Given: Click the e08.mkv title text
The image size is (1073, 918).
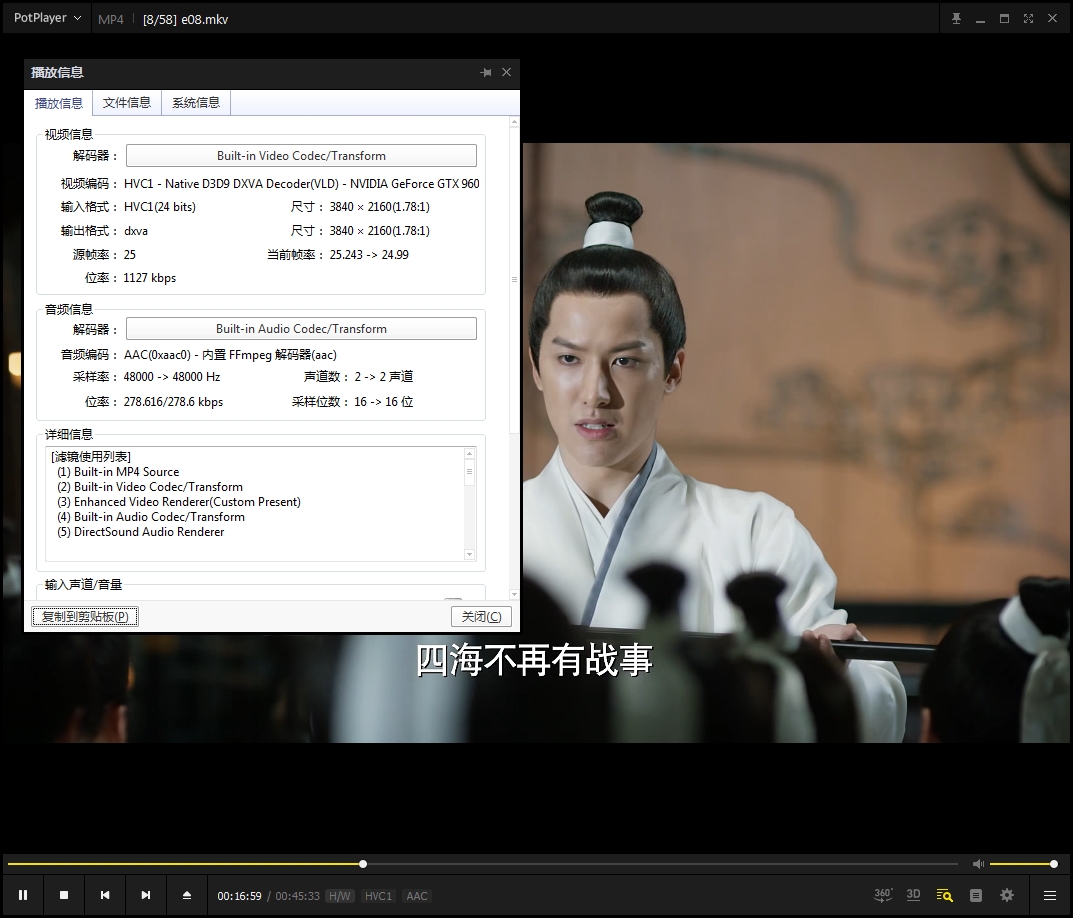Looking at the screenshot, I should [x=205, y=20].
